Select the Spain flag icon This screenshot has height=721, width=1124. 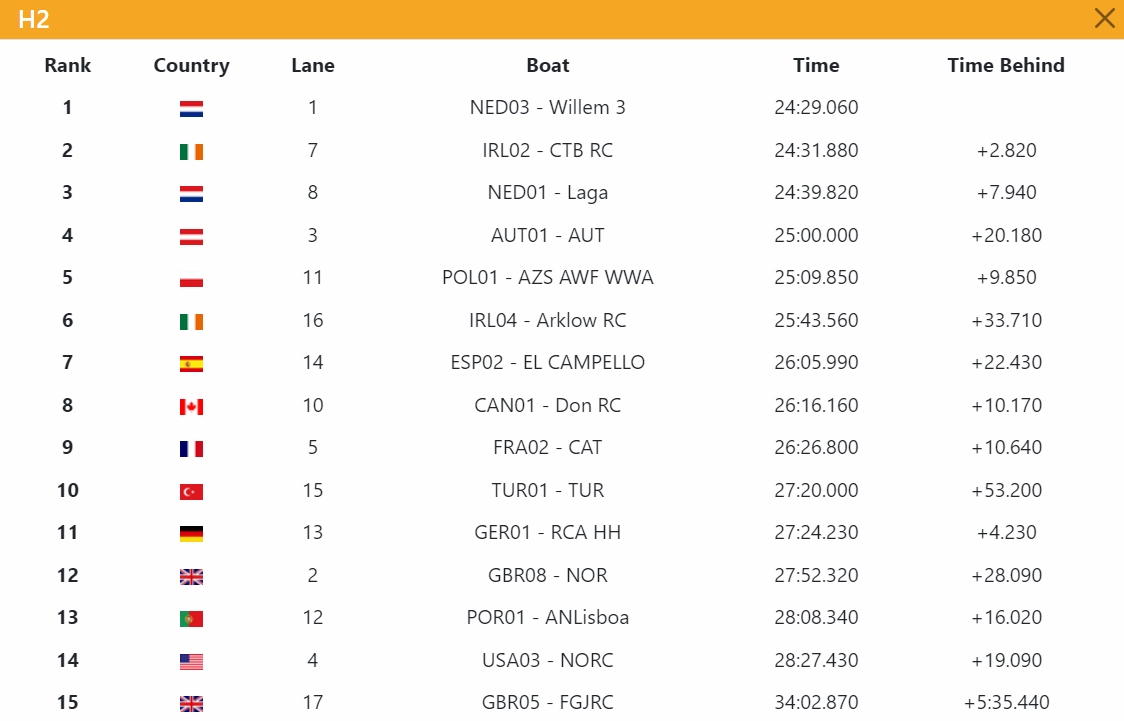pyautogui.click(x=191, y=364)
